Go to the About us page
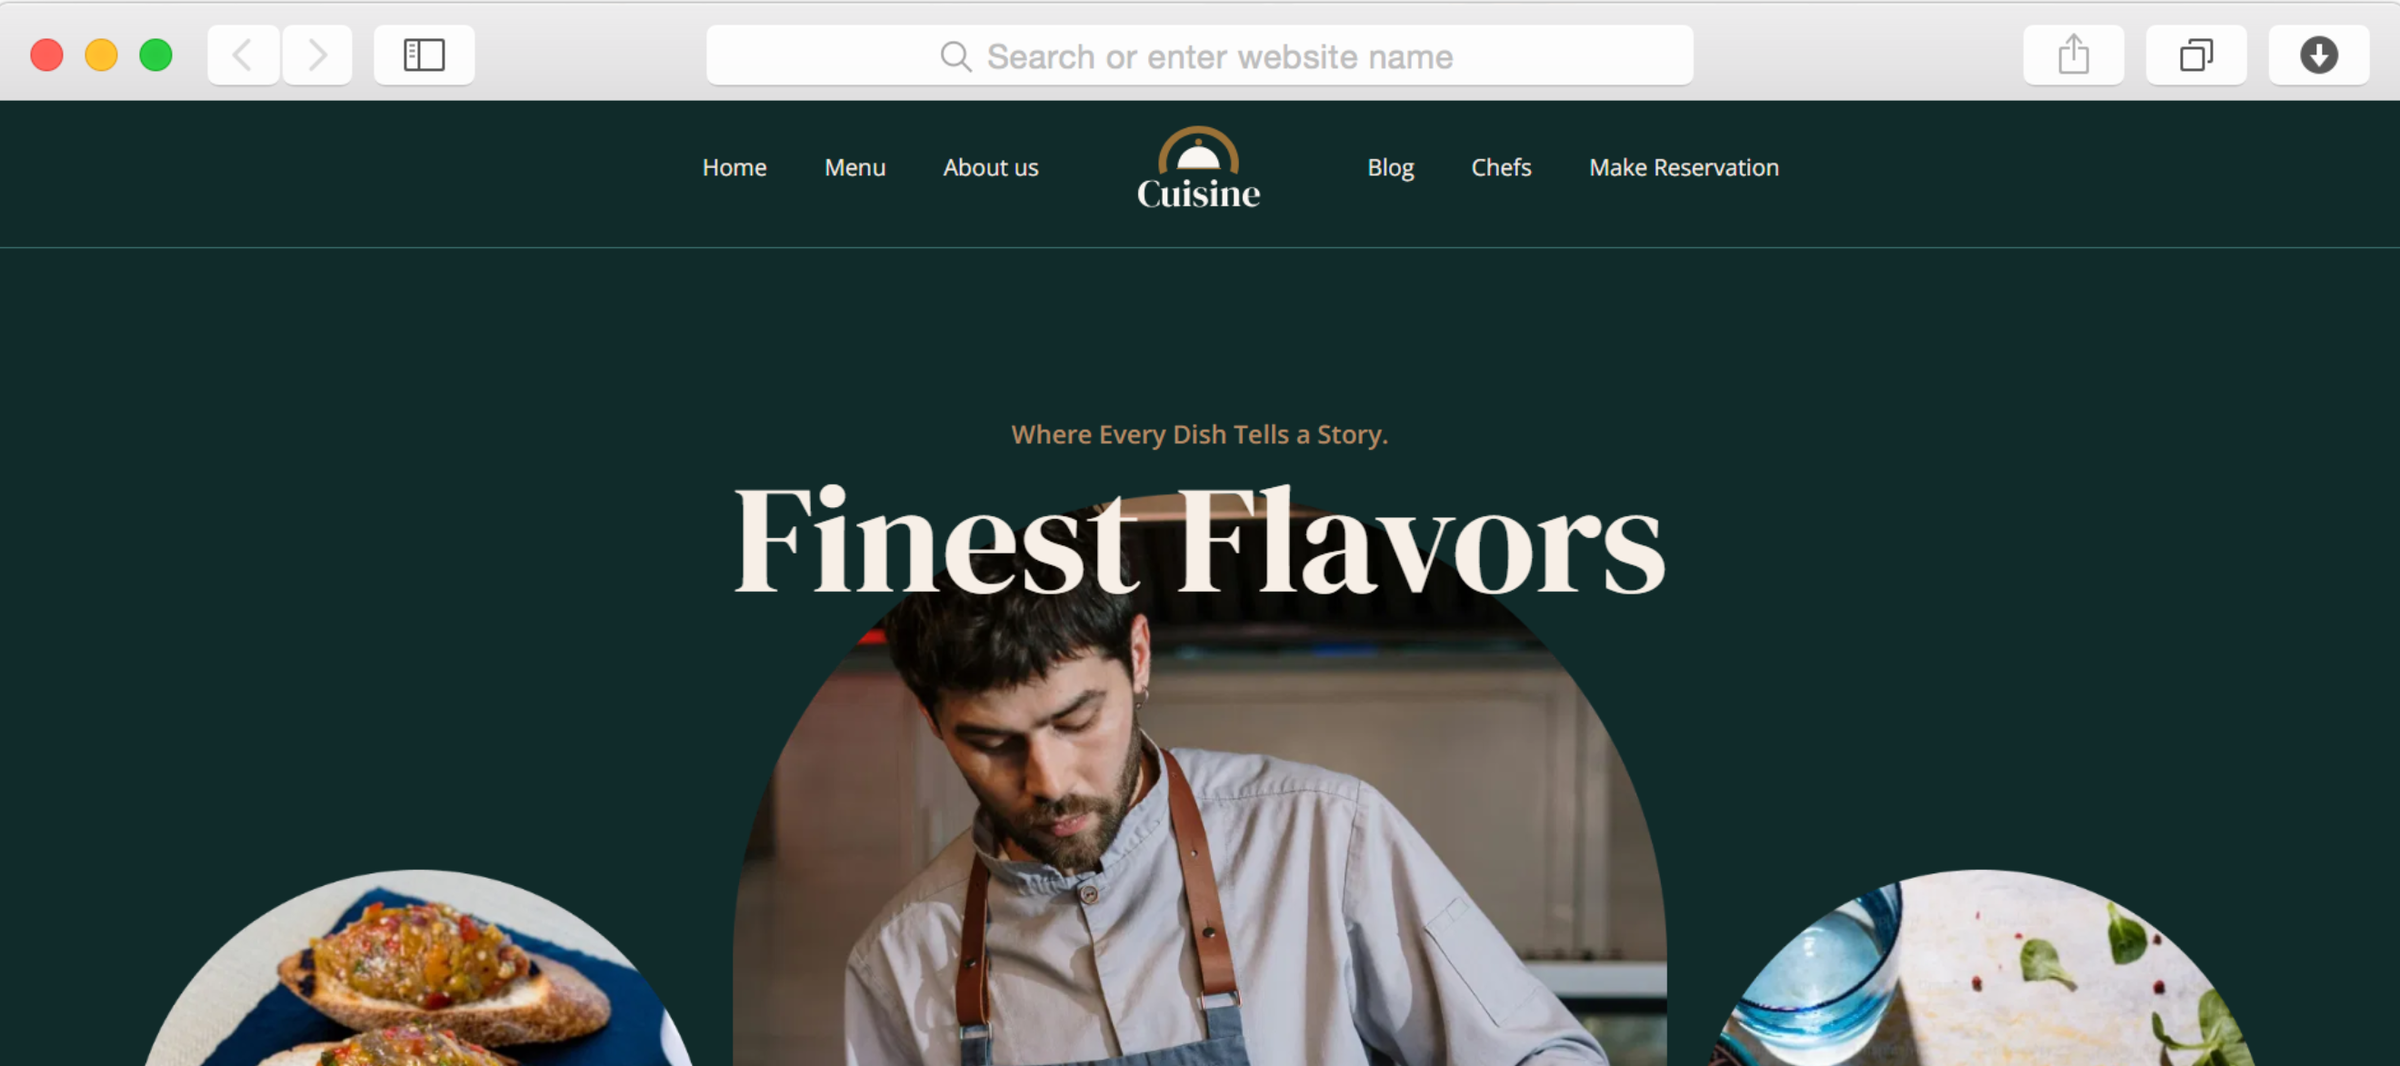Image resolution: width=2400 pixels, height=1066 pixels. click(991, 168)
